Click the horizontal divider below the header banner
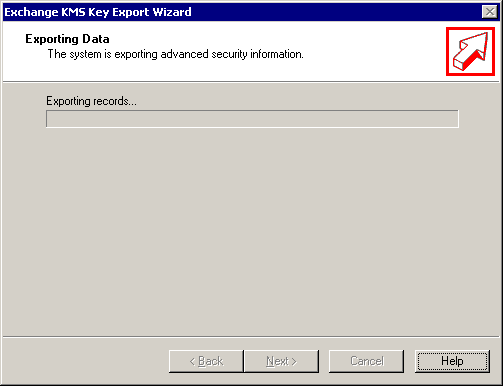The image size is (503, 386). [251, 81]
